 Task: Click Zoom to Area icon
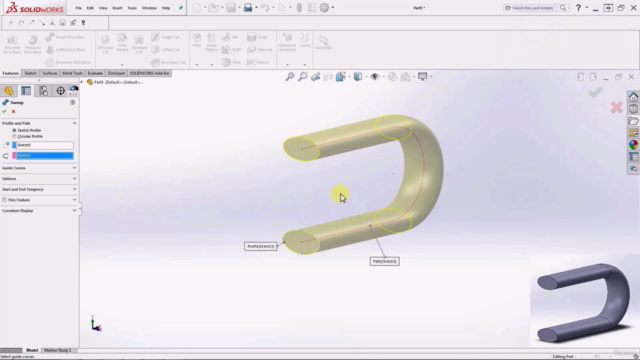(303, 77)
